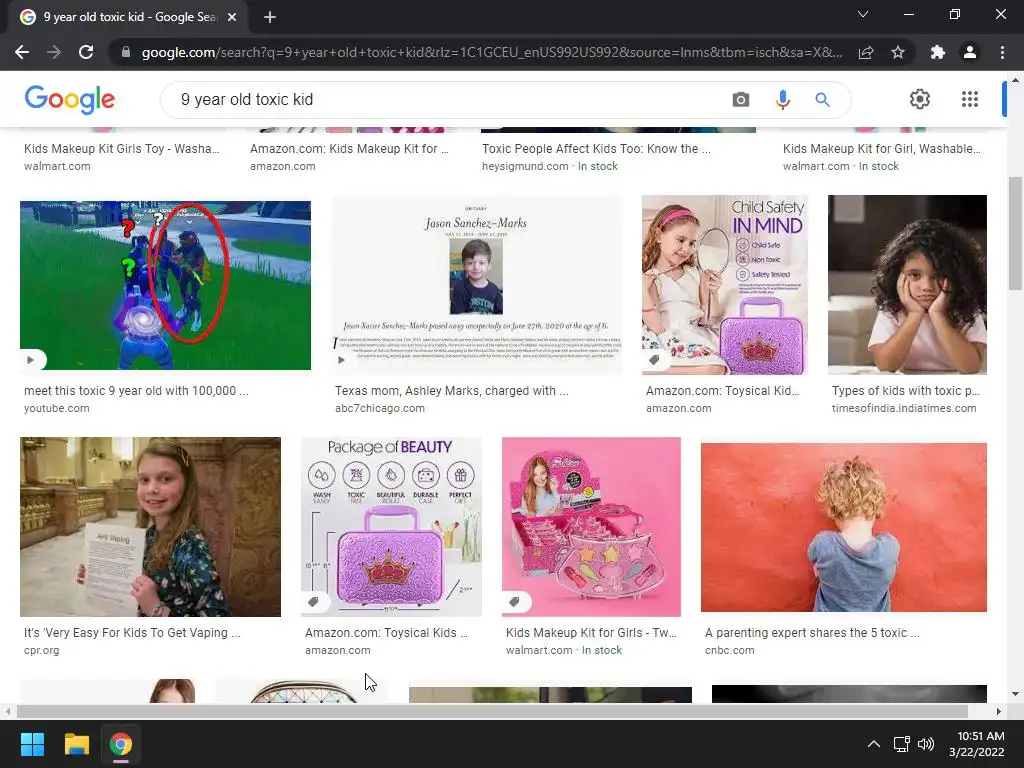Open 'Kids Makeup Kit for Girl, Washable' link
This screenshot has height=768, width=1024.
click(882, 149)
